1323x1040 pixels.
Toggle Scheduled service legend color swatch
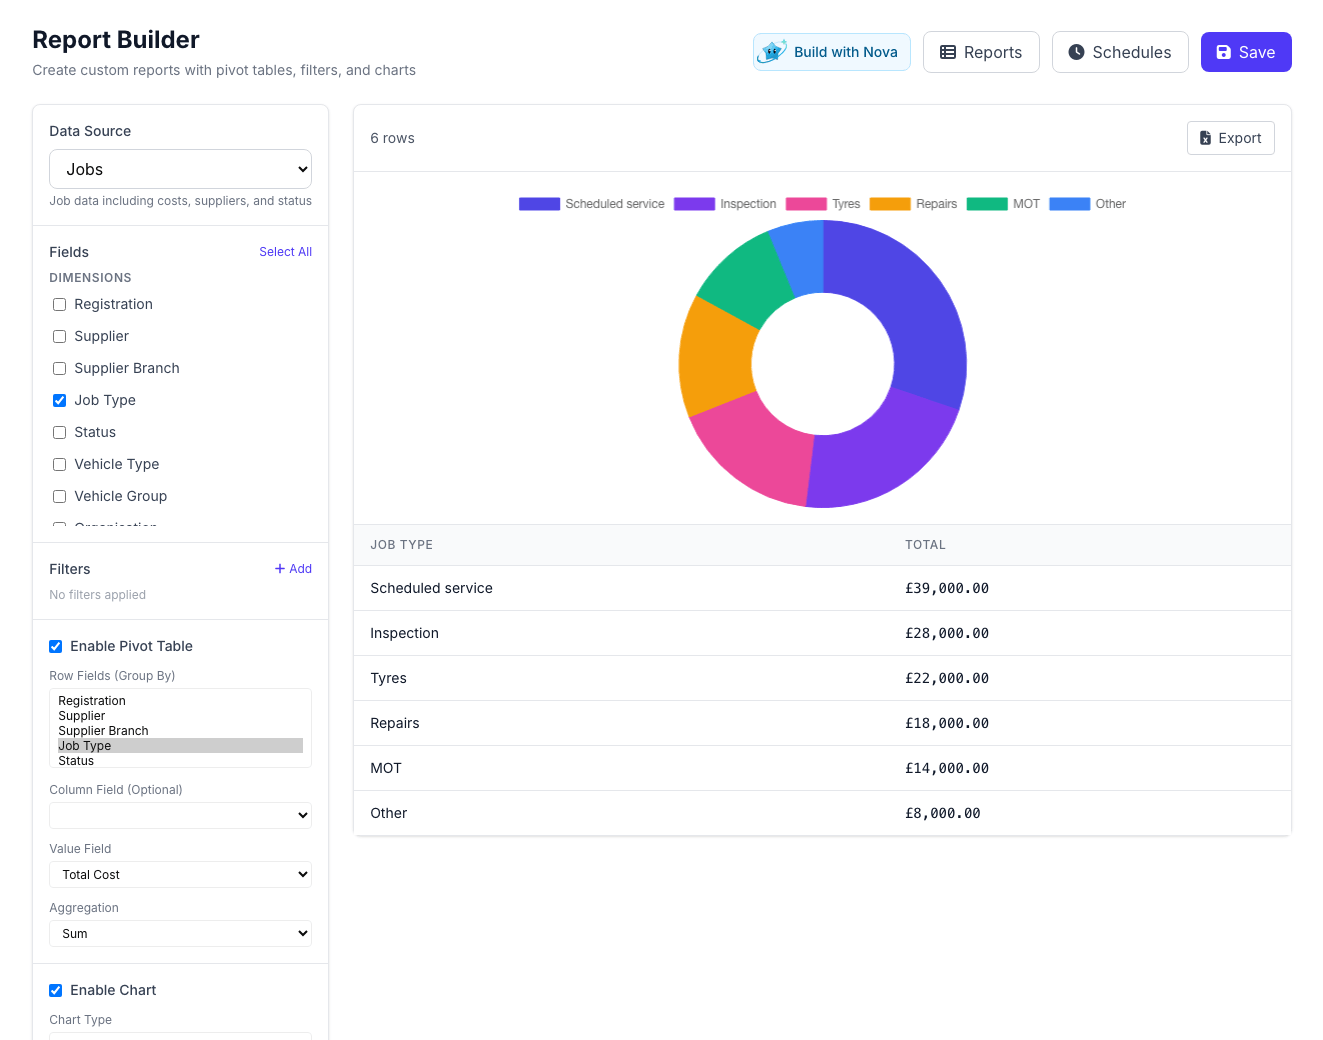[539, 204]
